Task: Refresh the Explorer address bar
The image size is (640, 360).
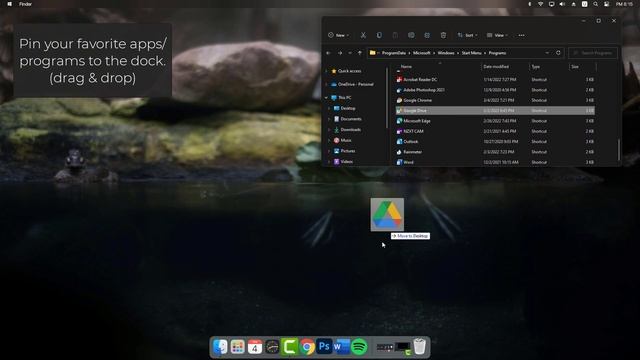Action: click(x=558, y=53)
